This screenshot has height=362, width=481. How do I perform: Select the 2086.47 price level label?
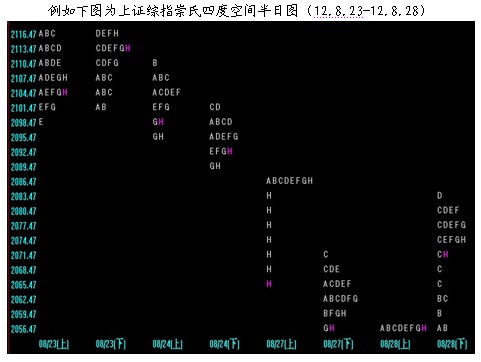23,182
